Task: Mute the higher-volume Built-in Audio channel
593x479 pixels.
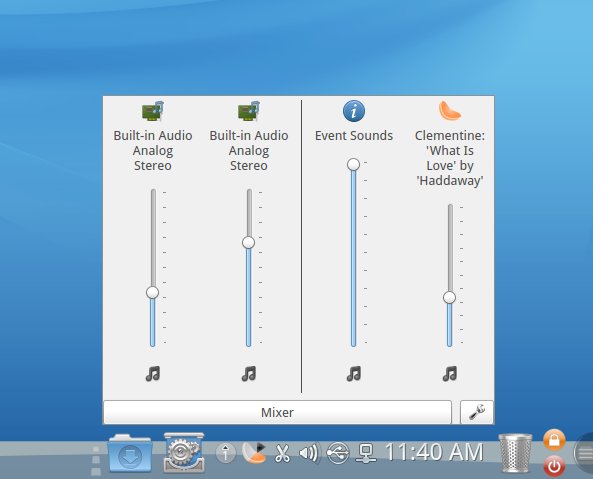Action: 249,374
